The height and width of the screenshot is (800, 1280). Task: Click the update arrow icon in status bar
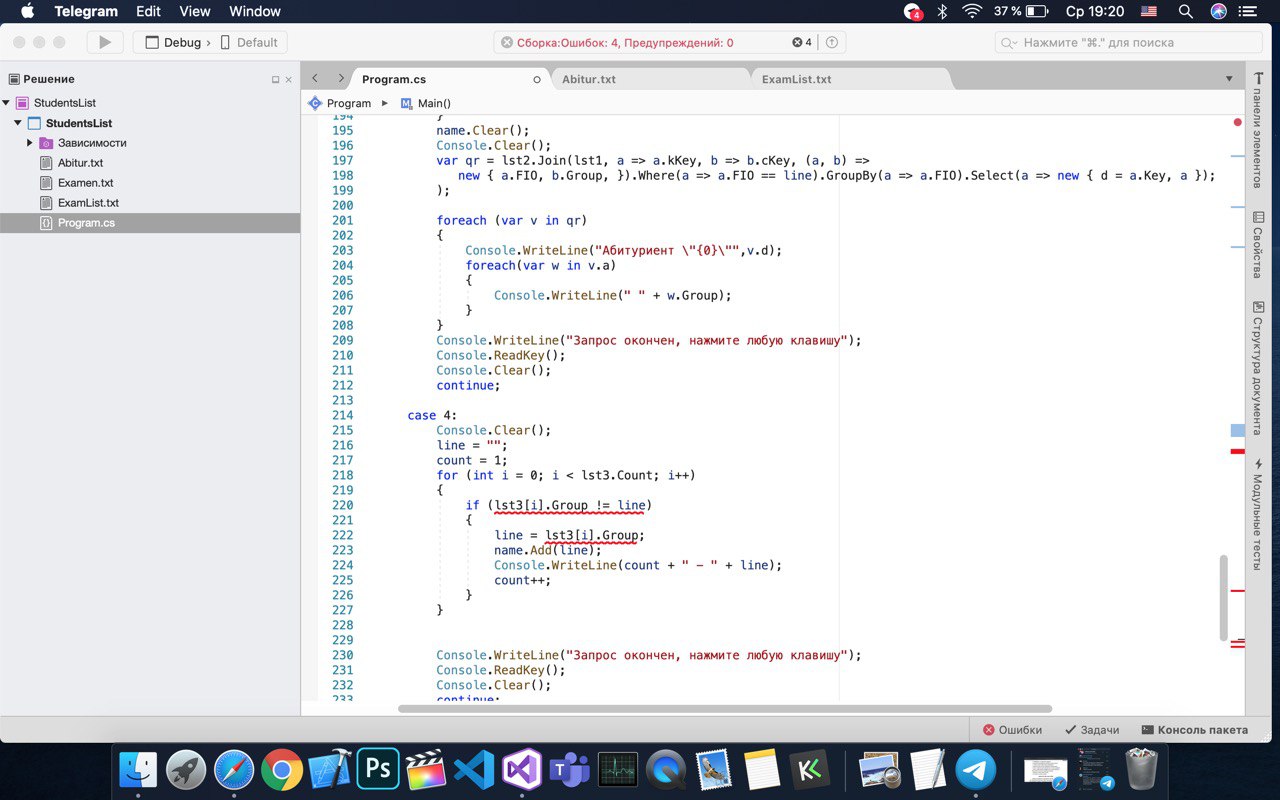point(831,43)
